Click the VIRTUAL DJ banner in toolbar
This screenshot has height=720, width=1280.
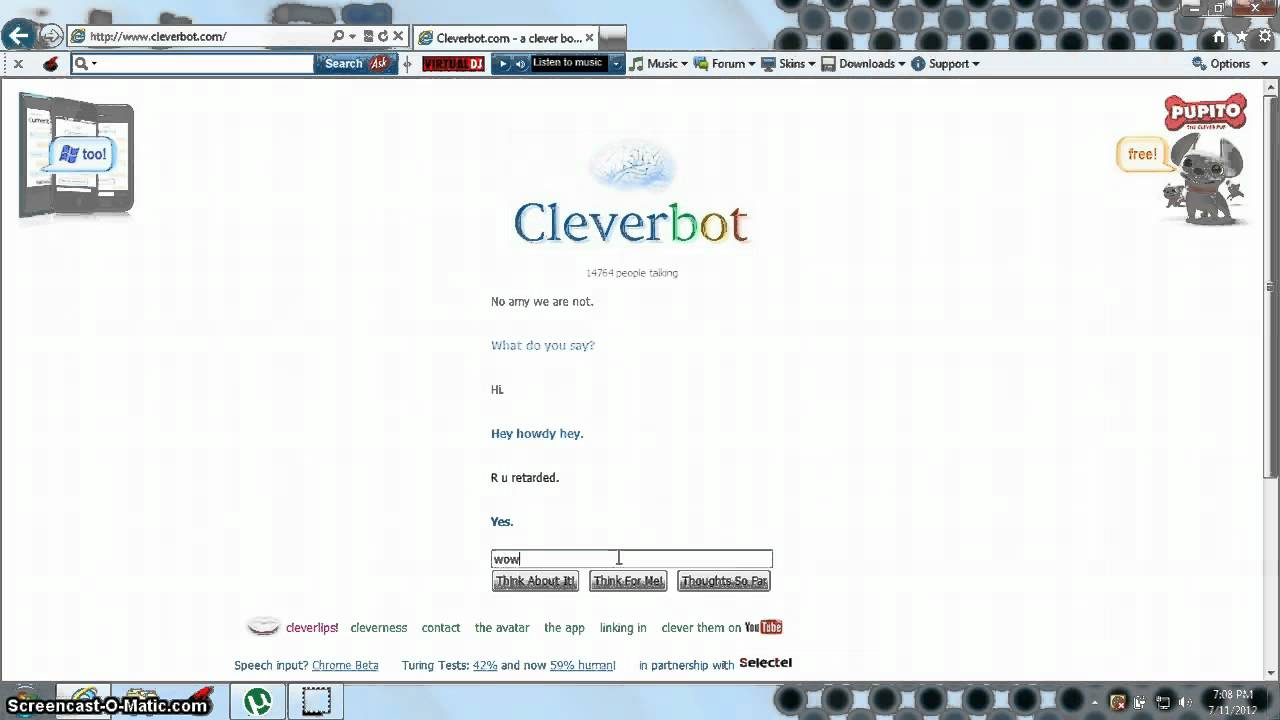coord(453,64)
